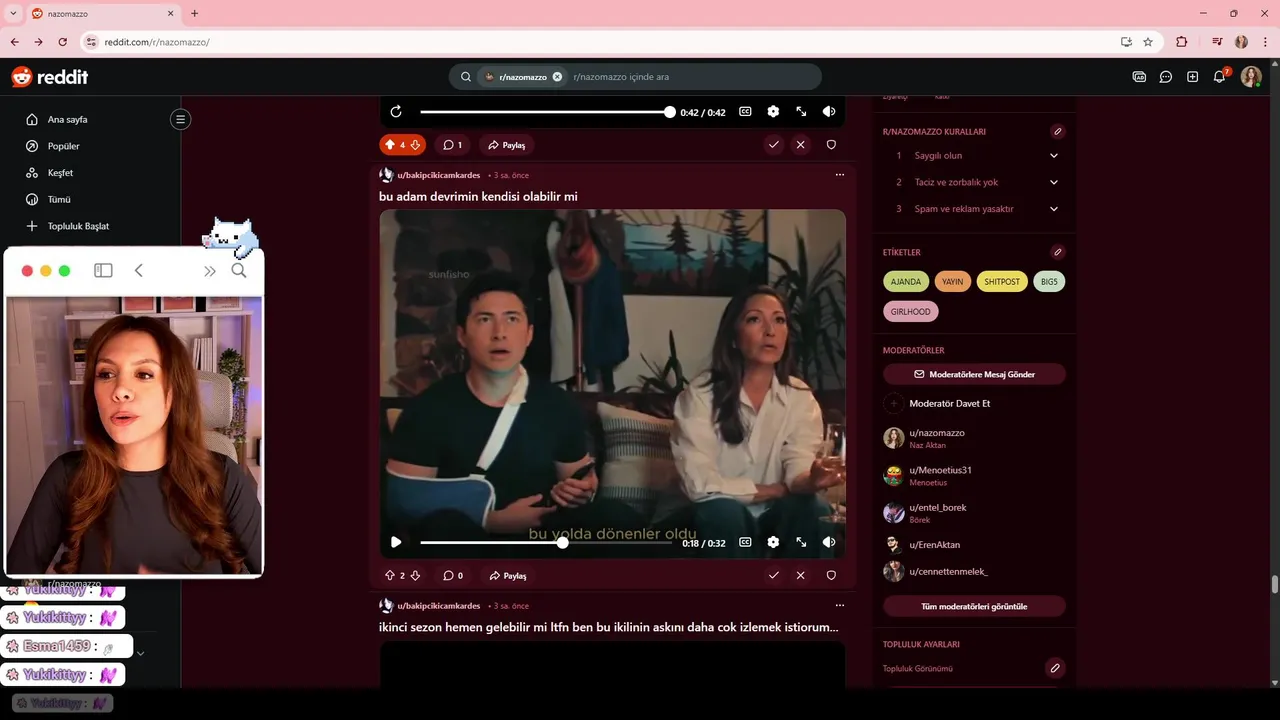This screenshot has height=720, width=1280.
Task: Remove the devrimin kendisi post with the X
Action: coord(800,576)
